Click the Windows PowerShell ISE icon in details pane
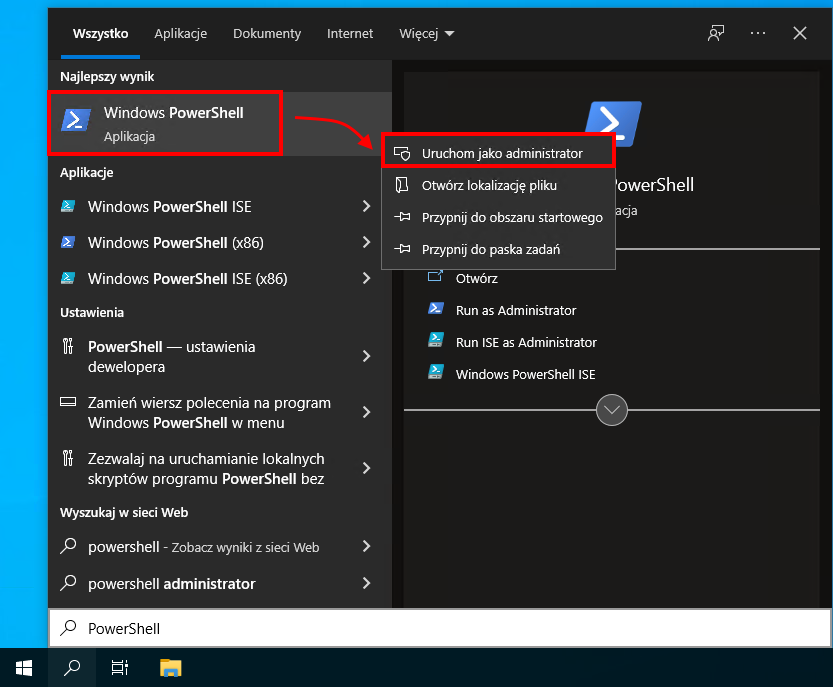Viewport: 833px width, 687px height. pos(436,372)
